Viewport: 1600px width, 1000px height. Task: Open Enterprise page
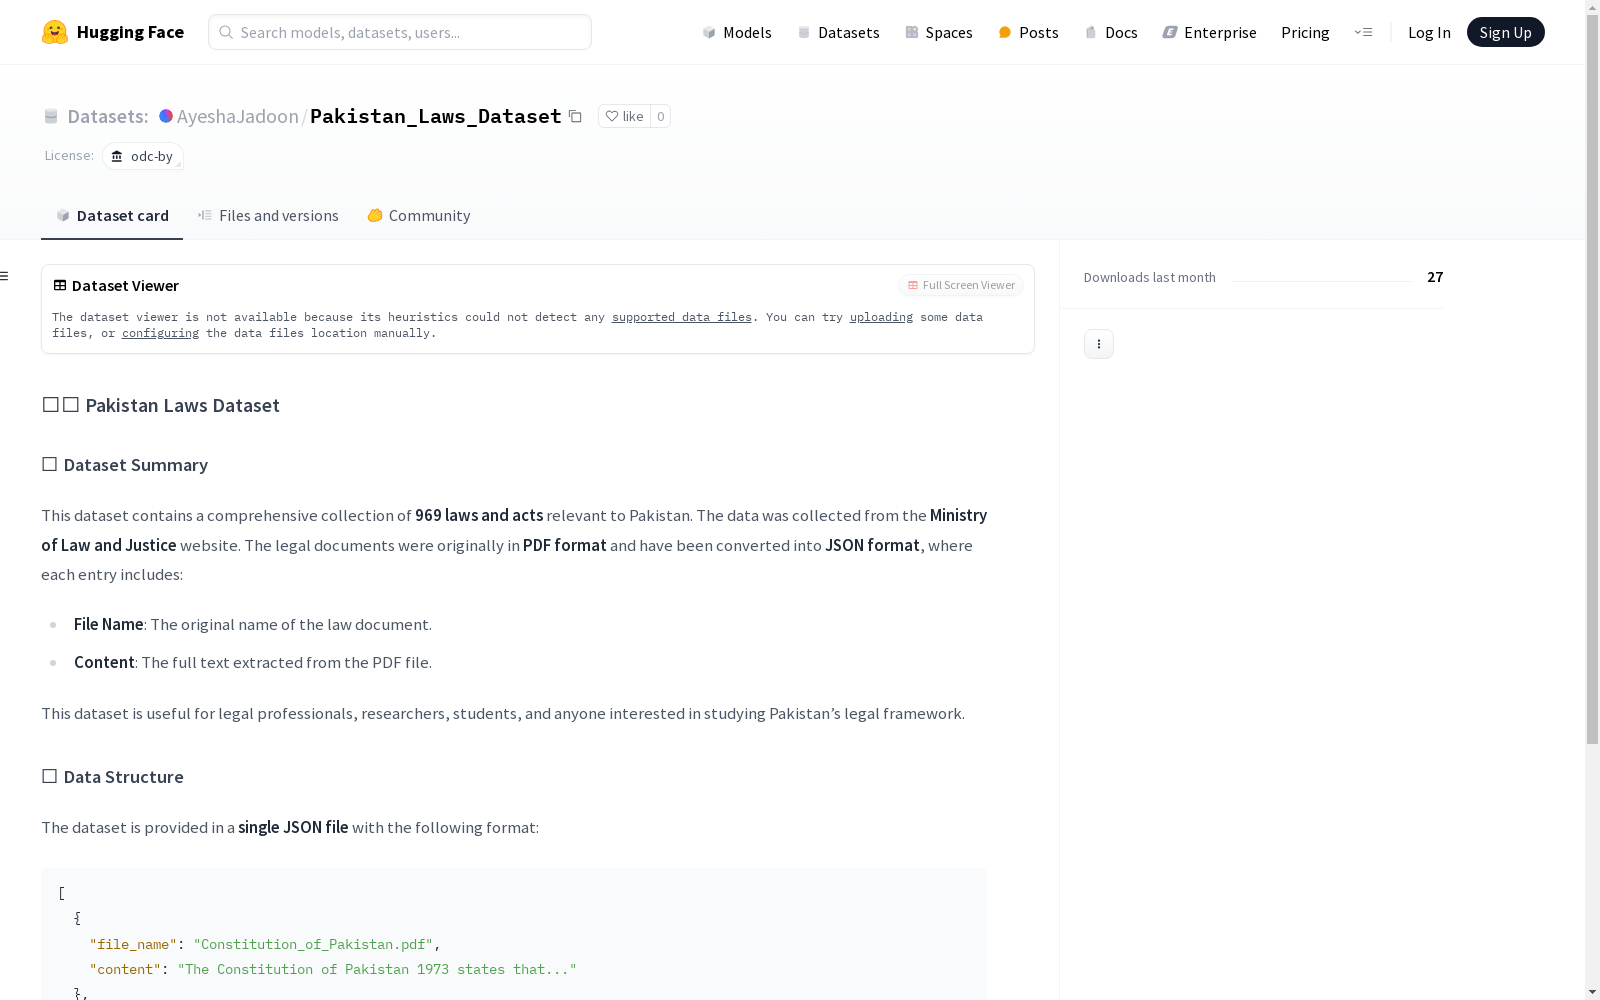point(1209,32)
